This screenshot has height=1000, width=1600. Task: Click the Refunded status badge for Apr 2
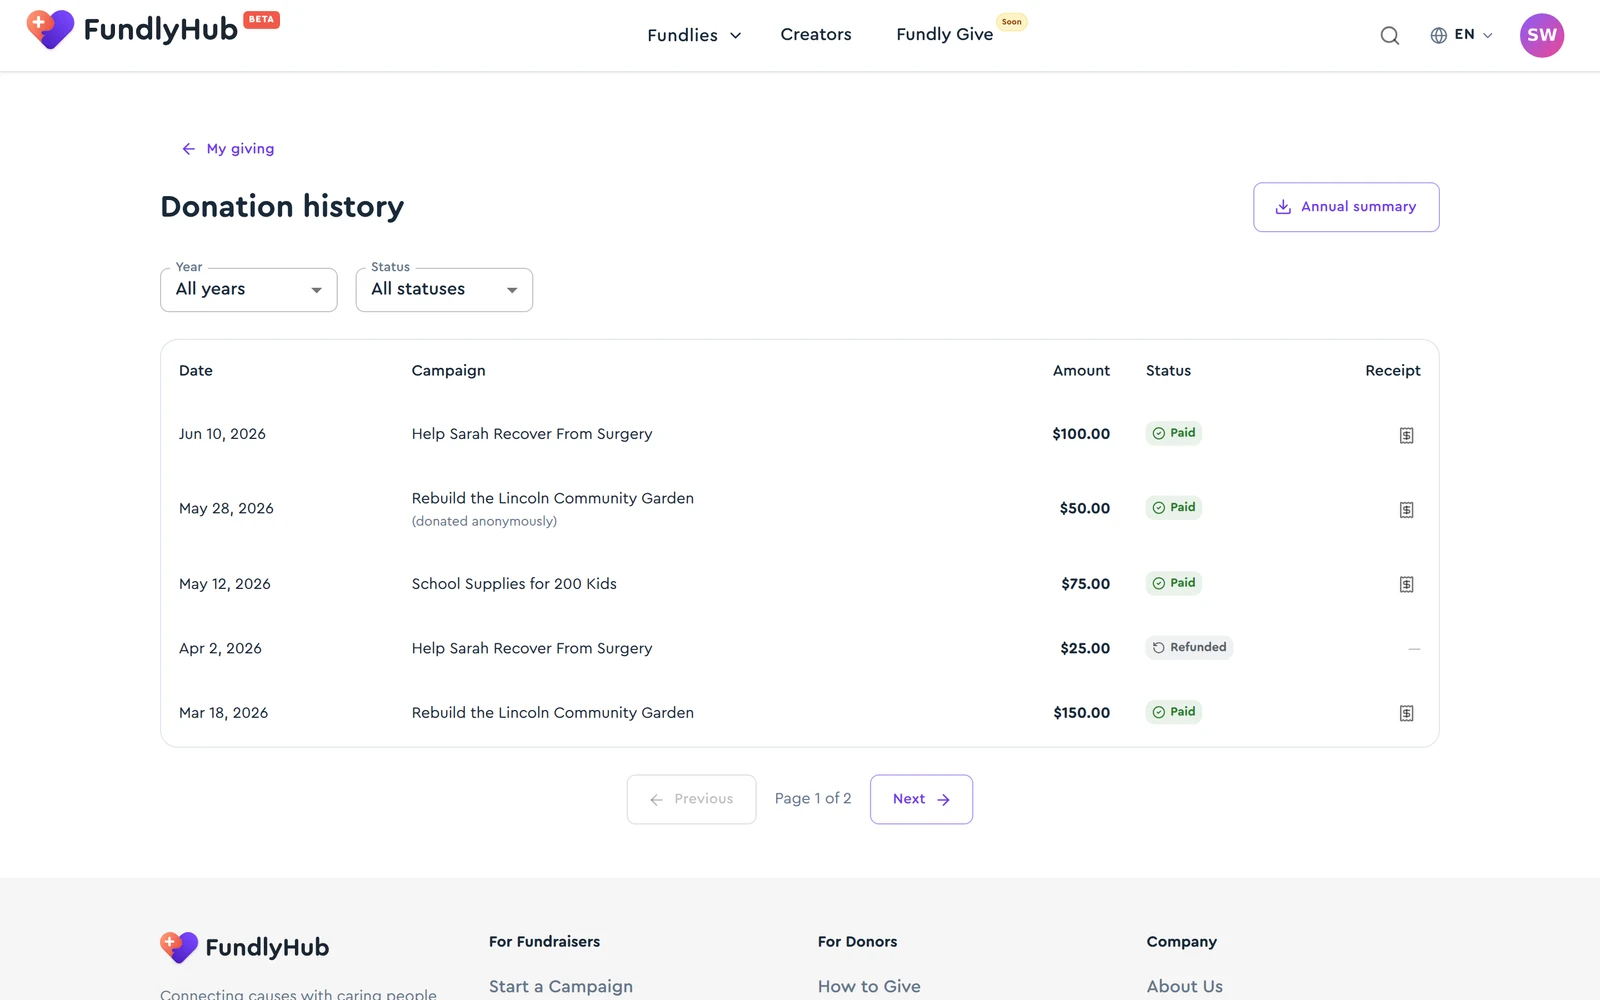[1189, 647]
